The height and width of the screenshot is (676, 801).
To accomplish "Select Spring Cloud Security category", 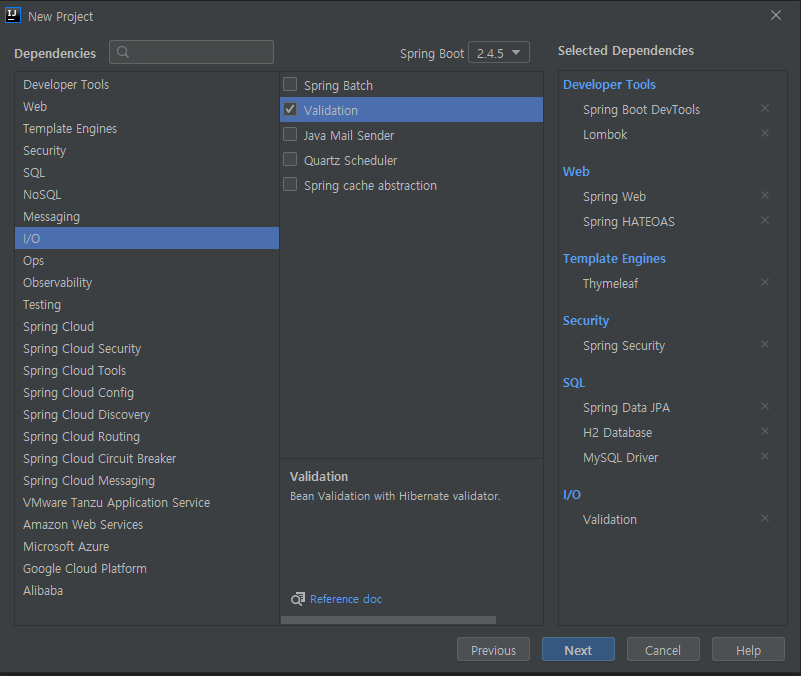I will pyautogui.click(x=147, y=348).
